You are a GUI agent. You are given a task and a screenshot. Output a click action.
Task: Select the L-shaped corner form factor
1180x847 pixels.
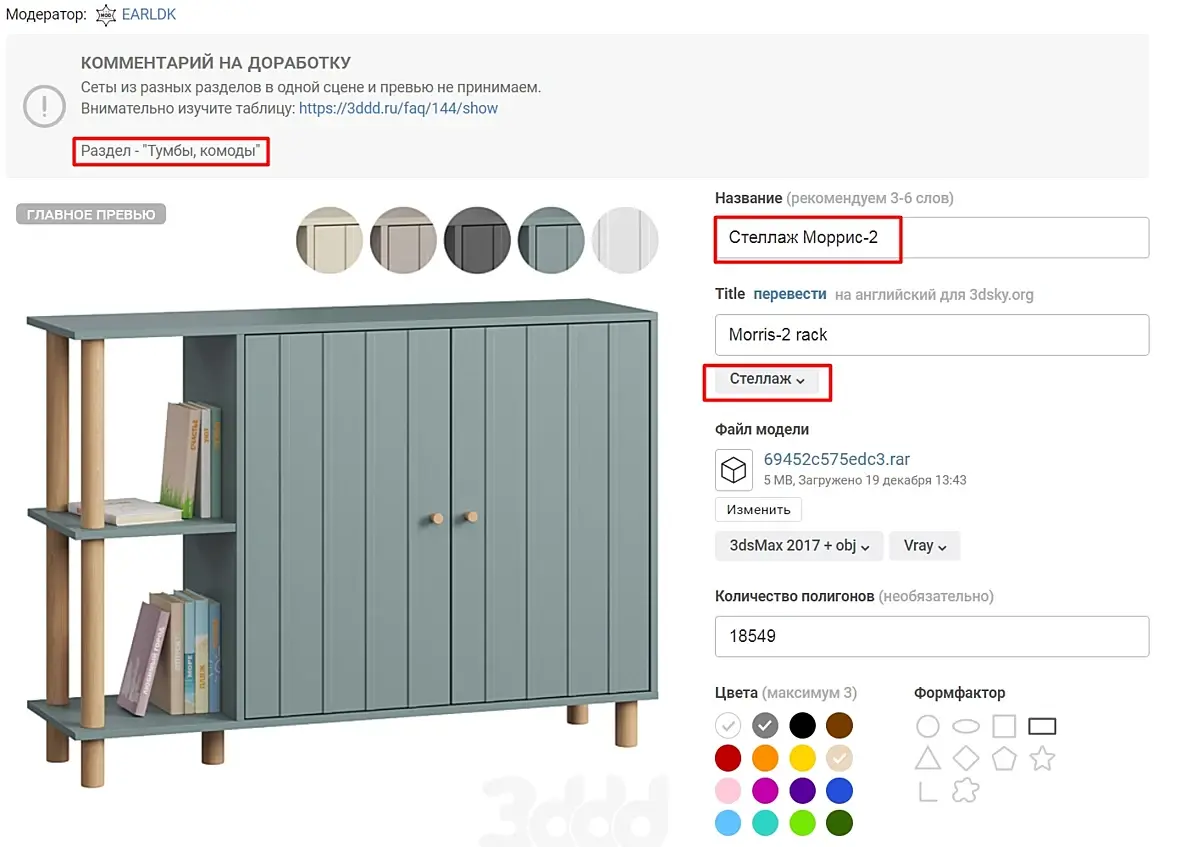pos(926,791)
